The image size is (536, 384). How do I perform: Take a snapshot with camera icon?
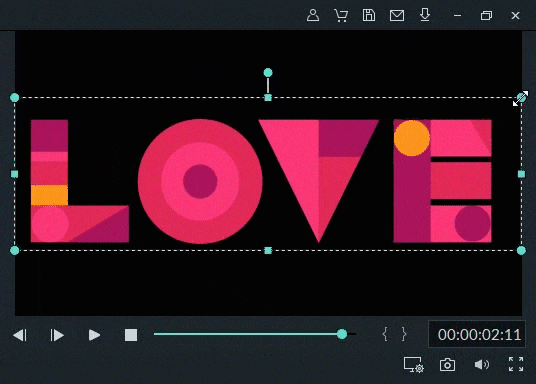[x=447, y=365]
